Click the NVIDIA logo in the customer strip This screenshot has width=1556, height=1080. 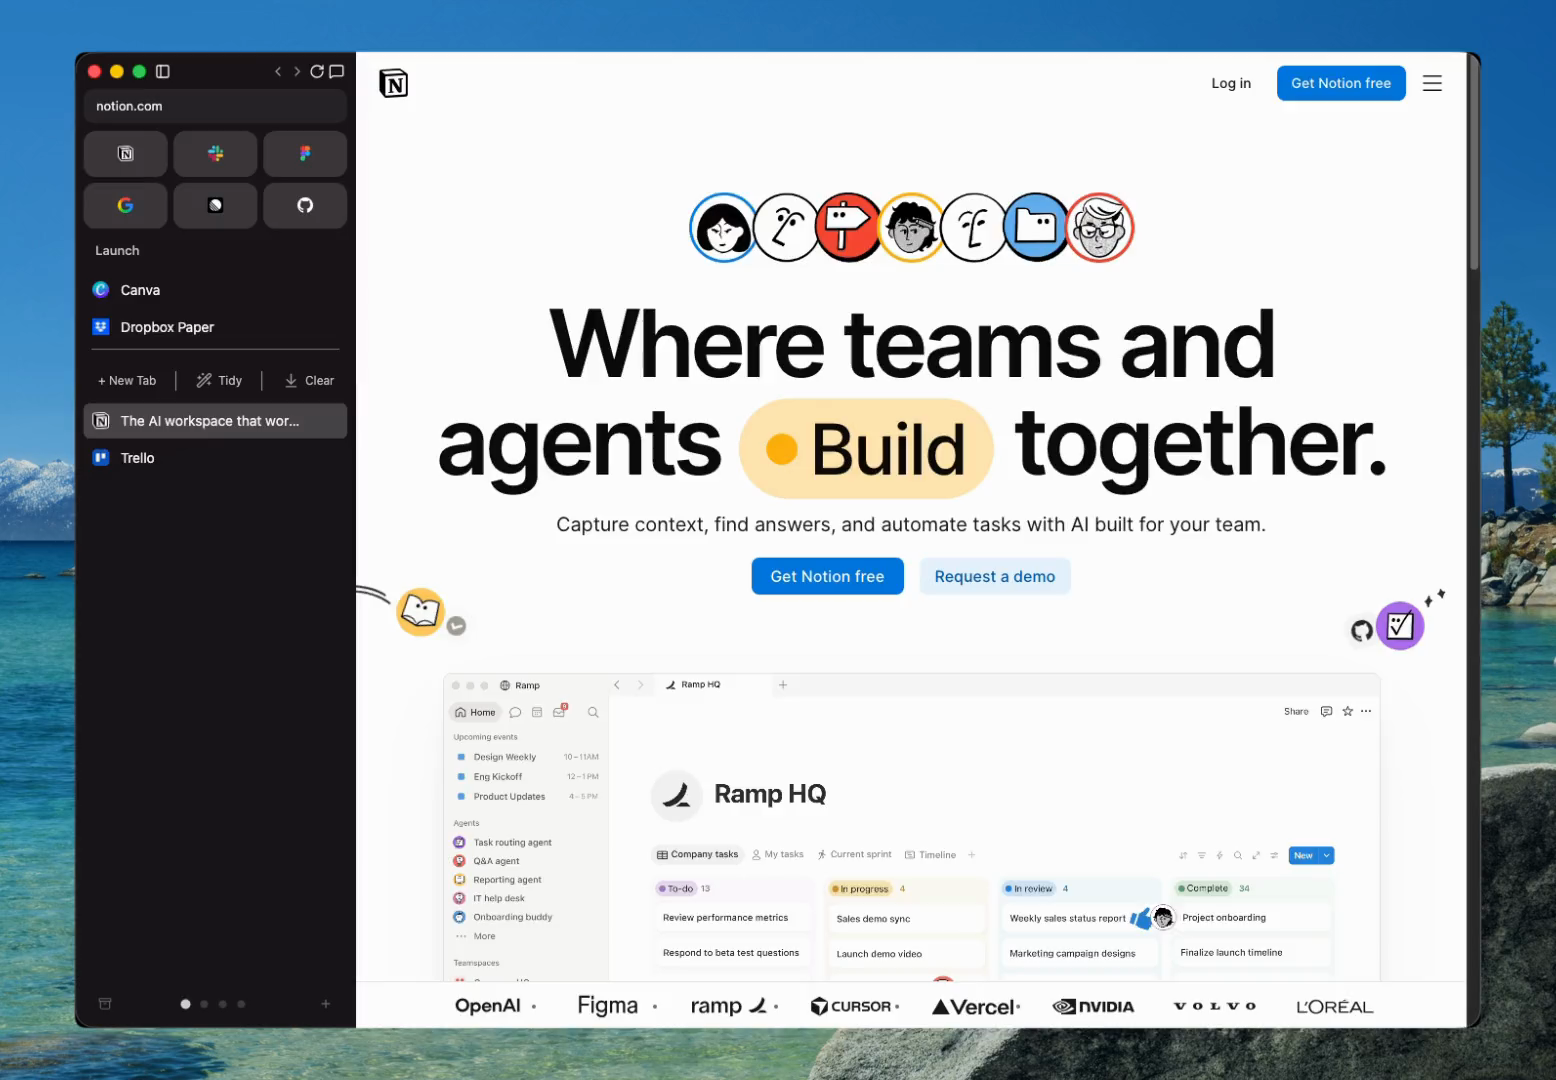pyautogui.click(x=1093, y=1007)
